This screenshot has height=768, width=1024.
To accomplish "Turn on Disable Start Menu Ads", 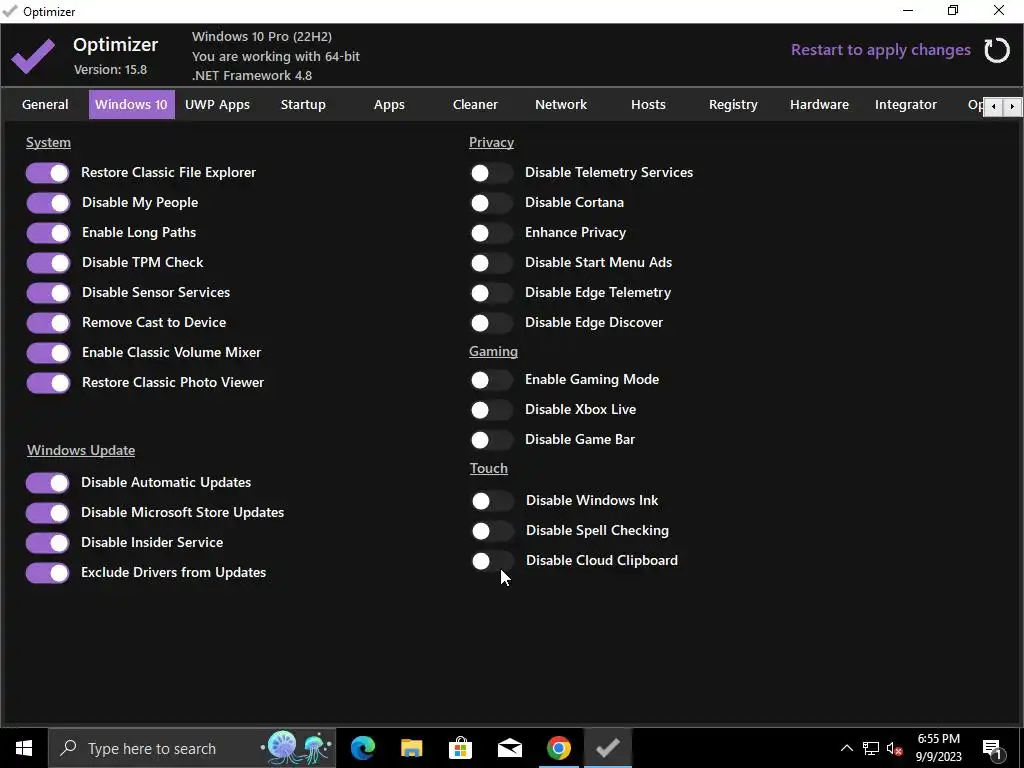I will [x=491, y=263].
